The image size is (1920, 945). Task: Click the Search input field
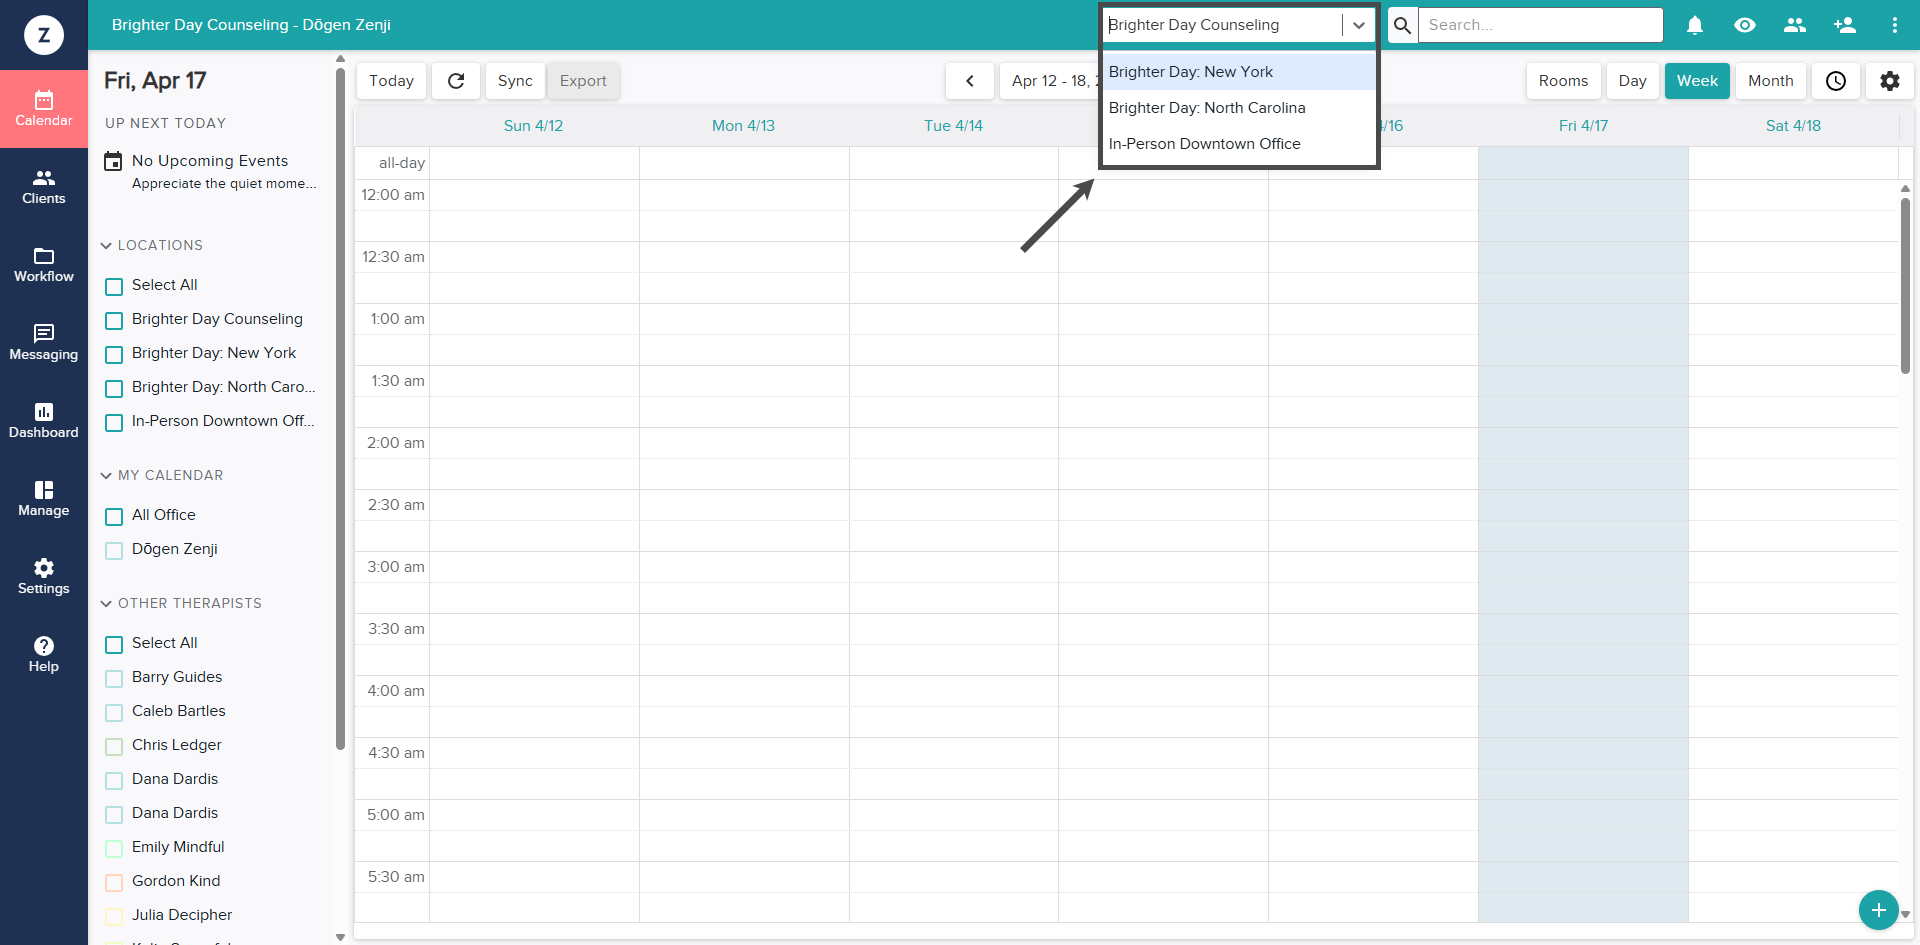pyautogui.click(x=1541, y=25)
